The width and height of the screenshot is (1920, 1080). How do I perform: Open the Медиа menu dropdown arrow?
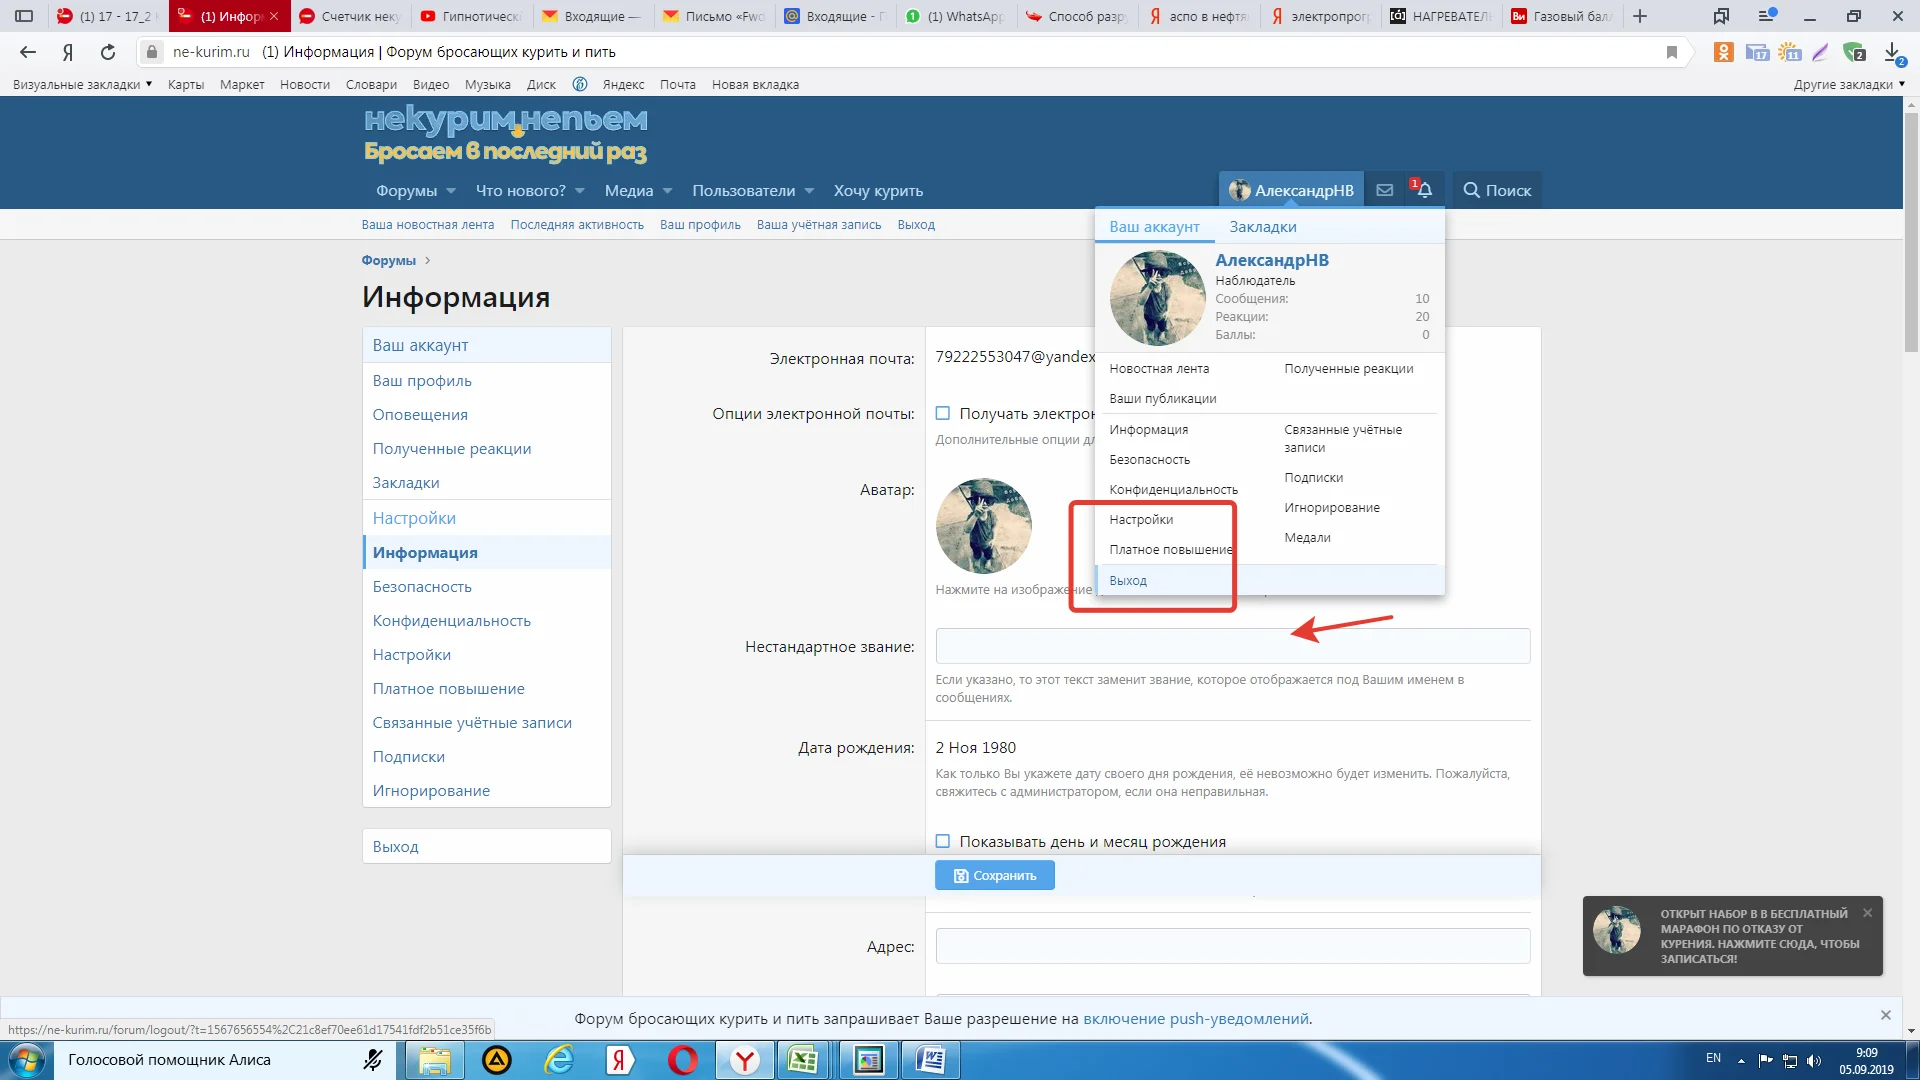point(667,191)
